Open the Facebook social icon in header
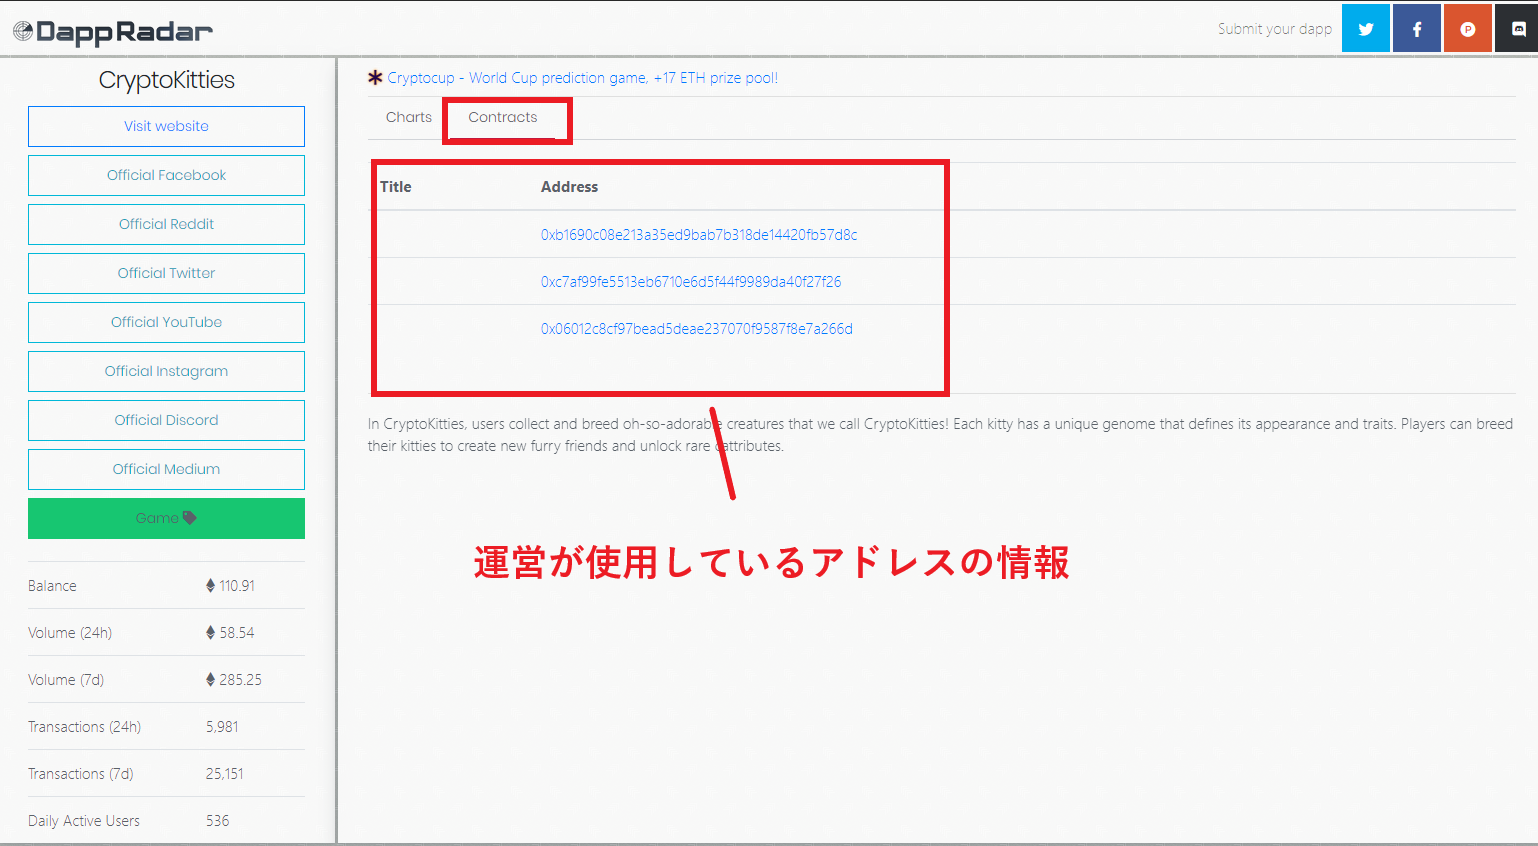The width and height of the screenshot is (1538, 846). pos(1416,29)
